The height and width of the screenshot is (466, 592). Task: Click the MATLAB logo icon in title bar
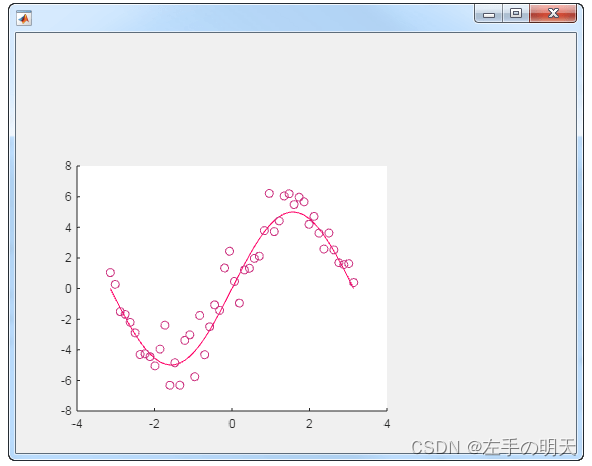[x=24, y=18]
